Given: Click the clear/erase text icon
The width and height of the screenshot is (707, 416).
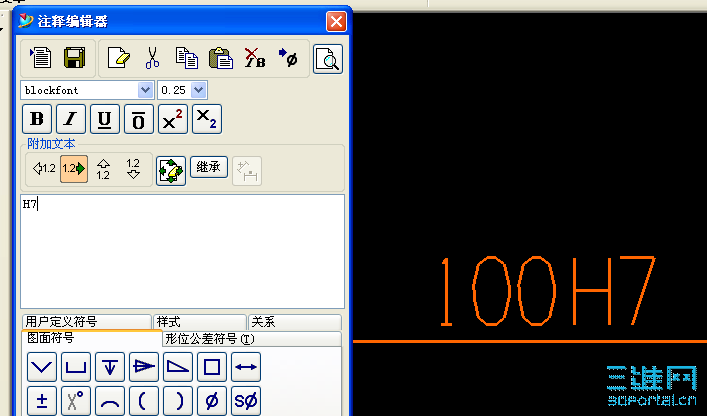Looking at the screenshot, I should click(x=119, y=58).
